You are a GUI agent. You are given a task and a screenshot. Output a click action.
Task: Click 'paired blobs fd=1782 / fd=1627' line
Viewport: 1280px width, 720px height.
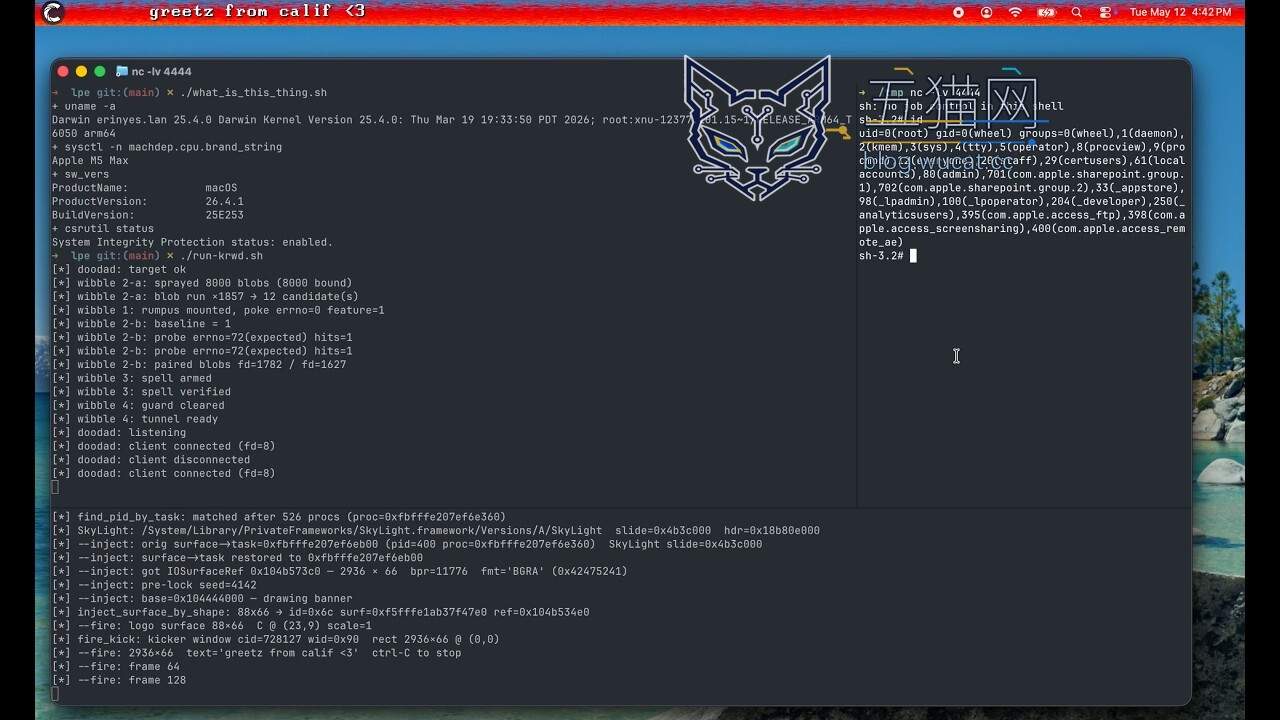click(x=199, y=365)
